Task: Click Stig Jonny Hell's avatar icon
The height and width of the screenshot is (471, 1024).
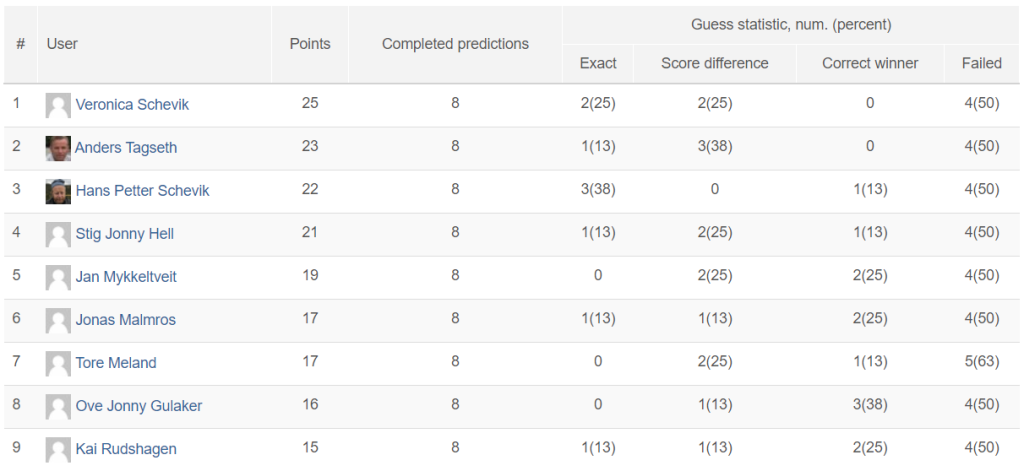Action: (x=58, y=235)
